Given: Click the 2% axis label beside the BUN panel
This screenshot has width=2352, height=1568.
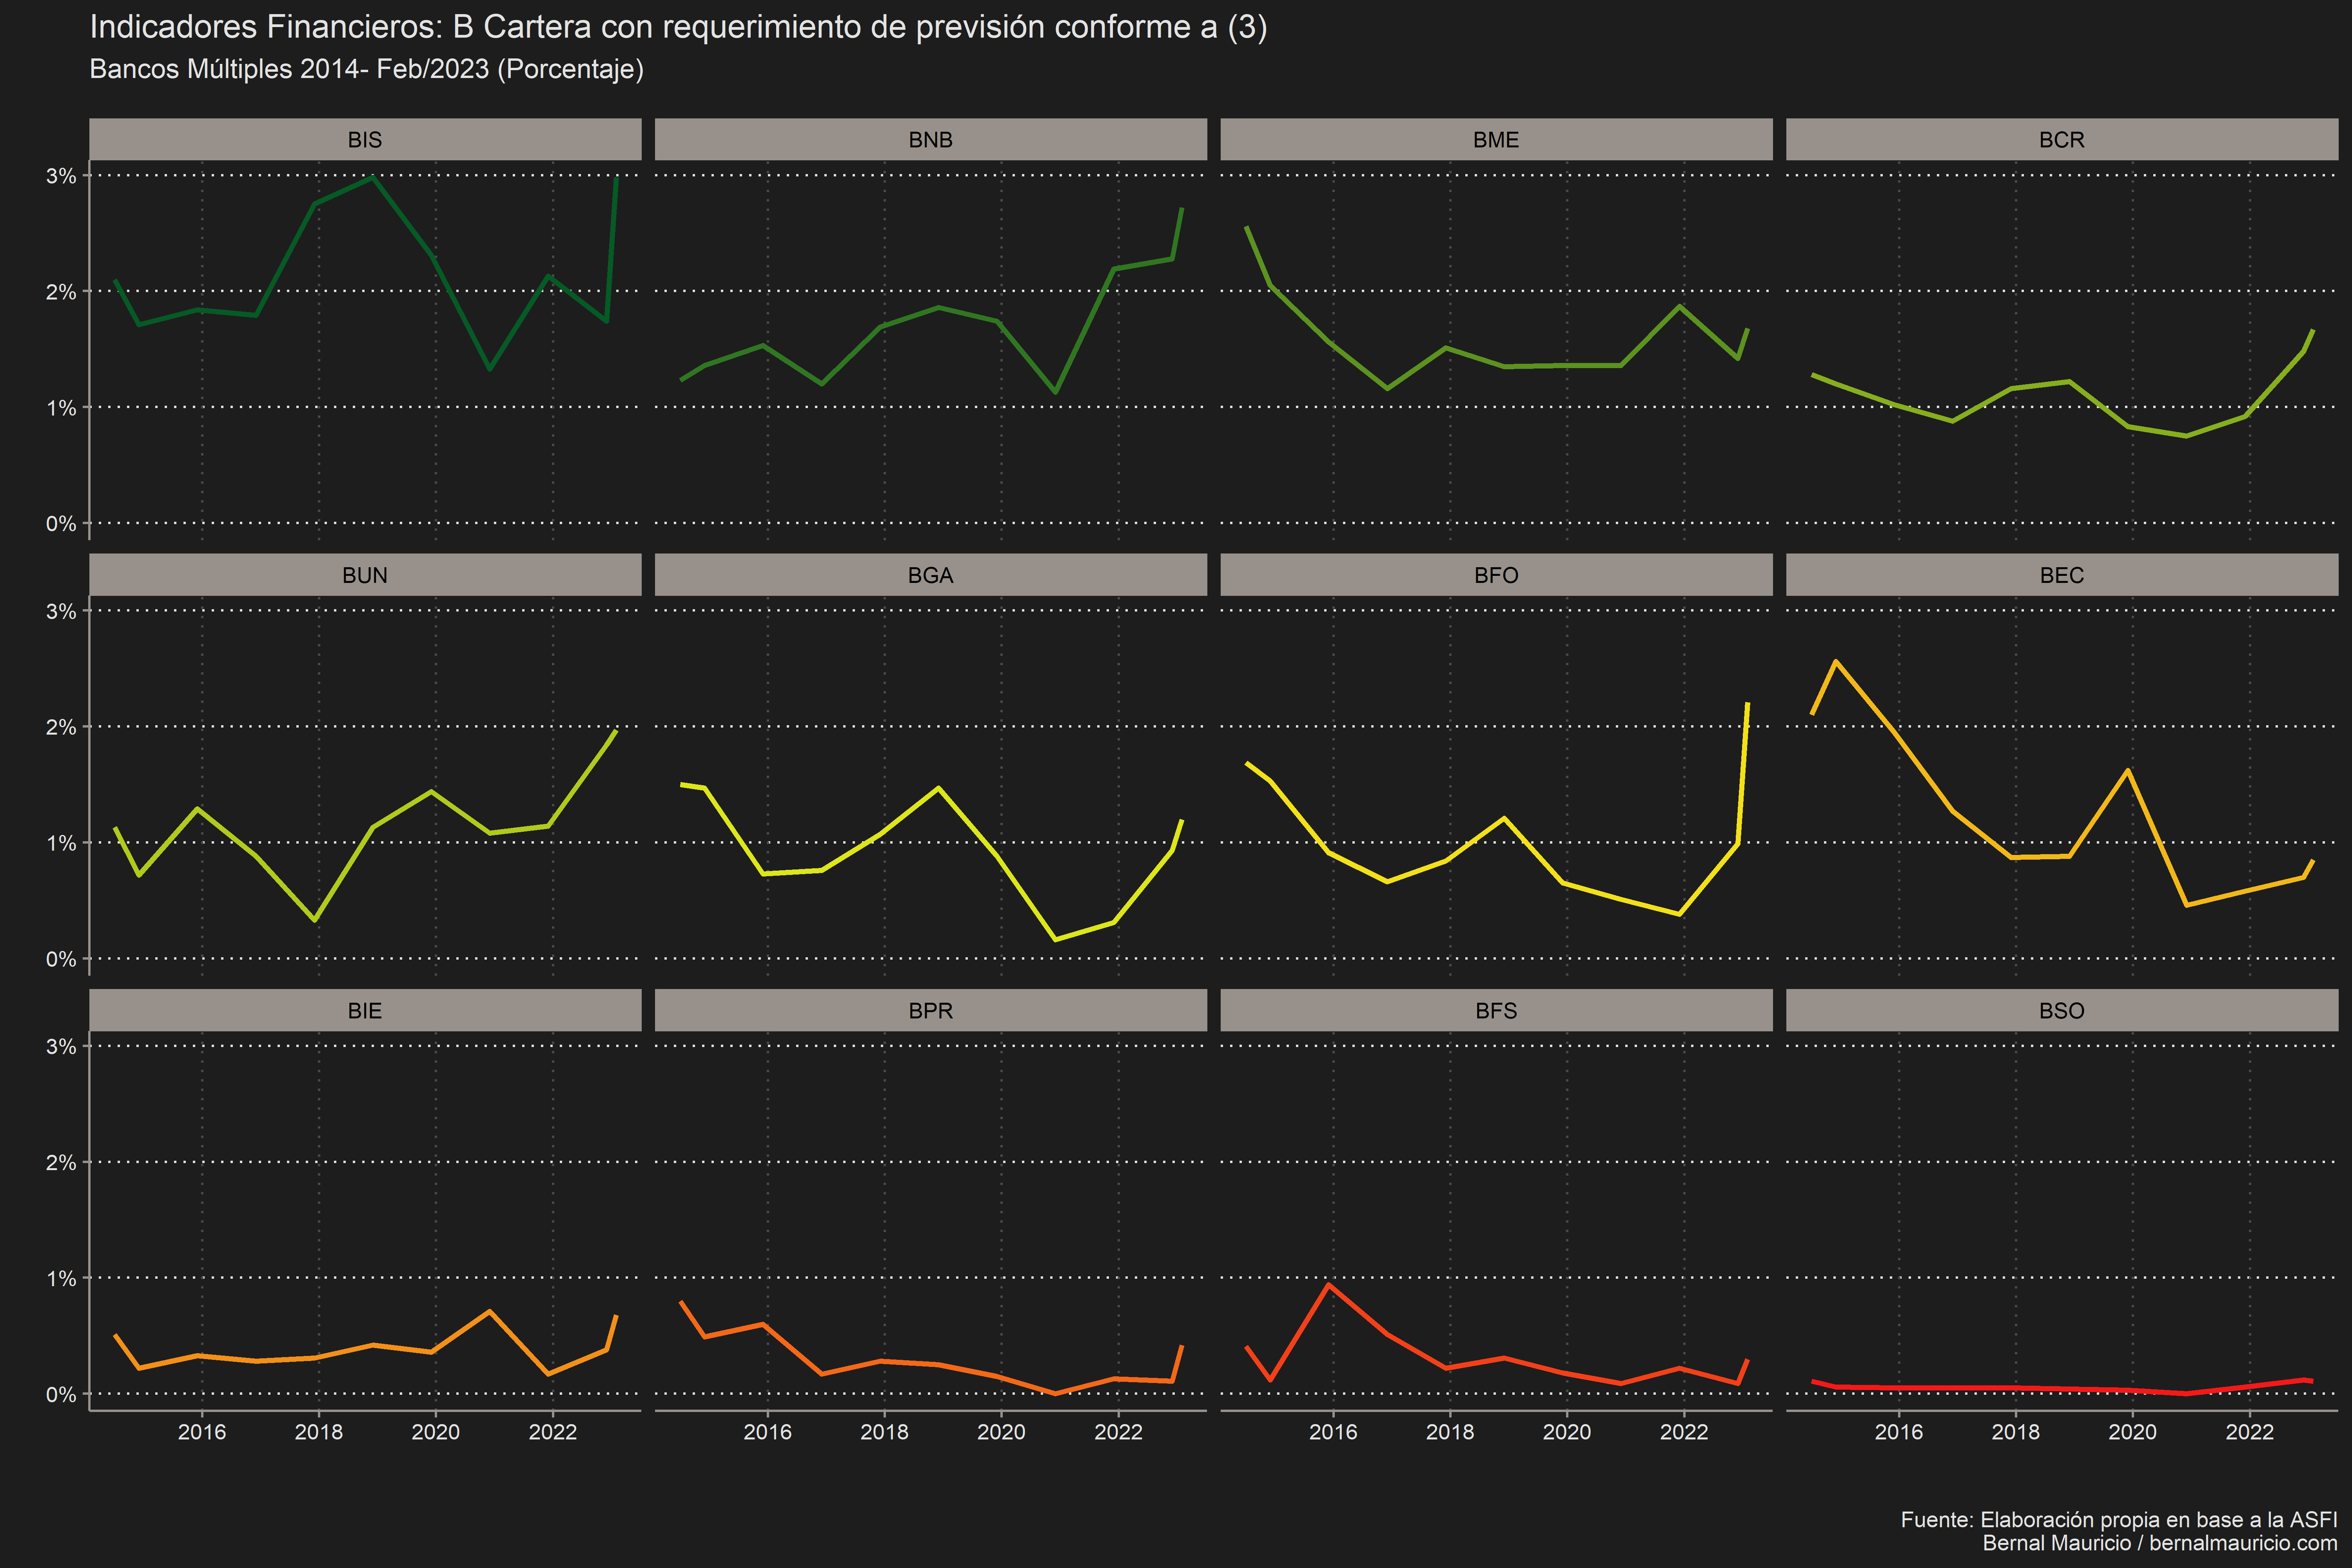Looking at the screenshot, I should click(61, 727).
